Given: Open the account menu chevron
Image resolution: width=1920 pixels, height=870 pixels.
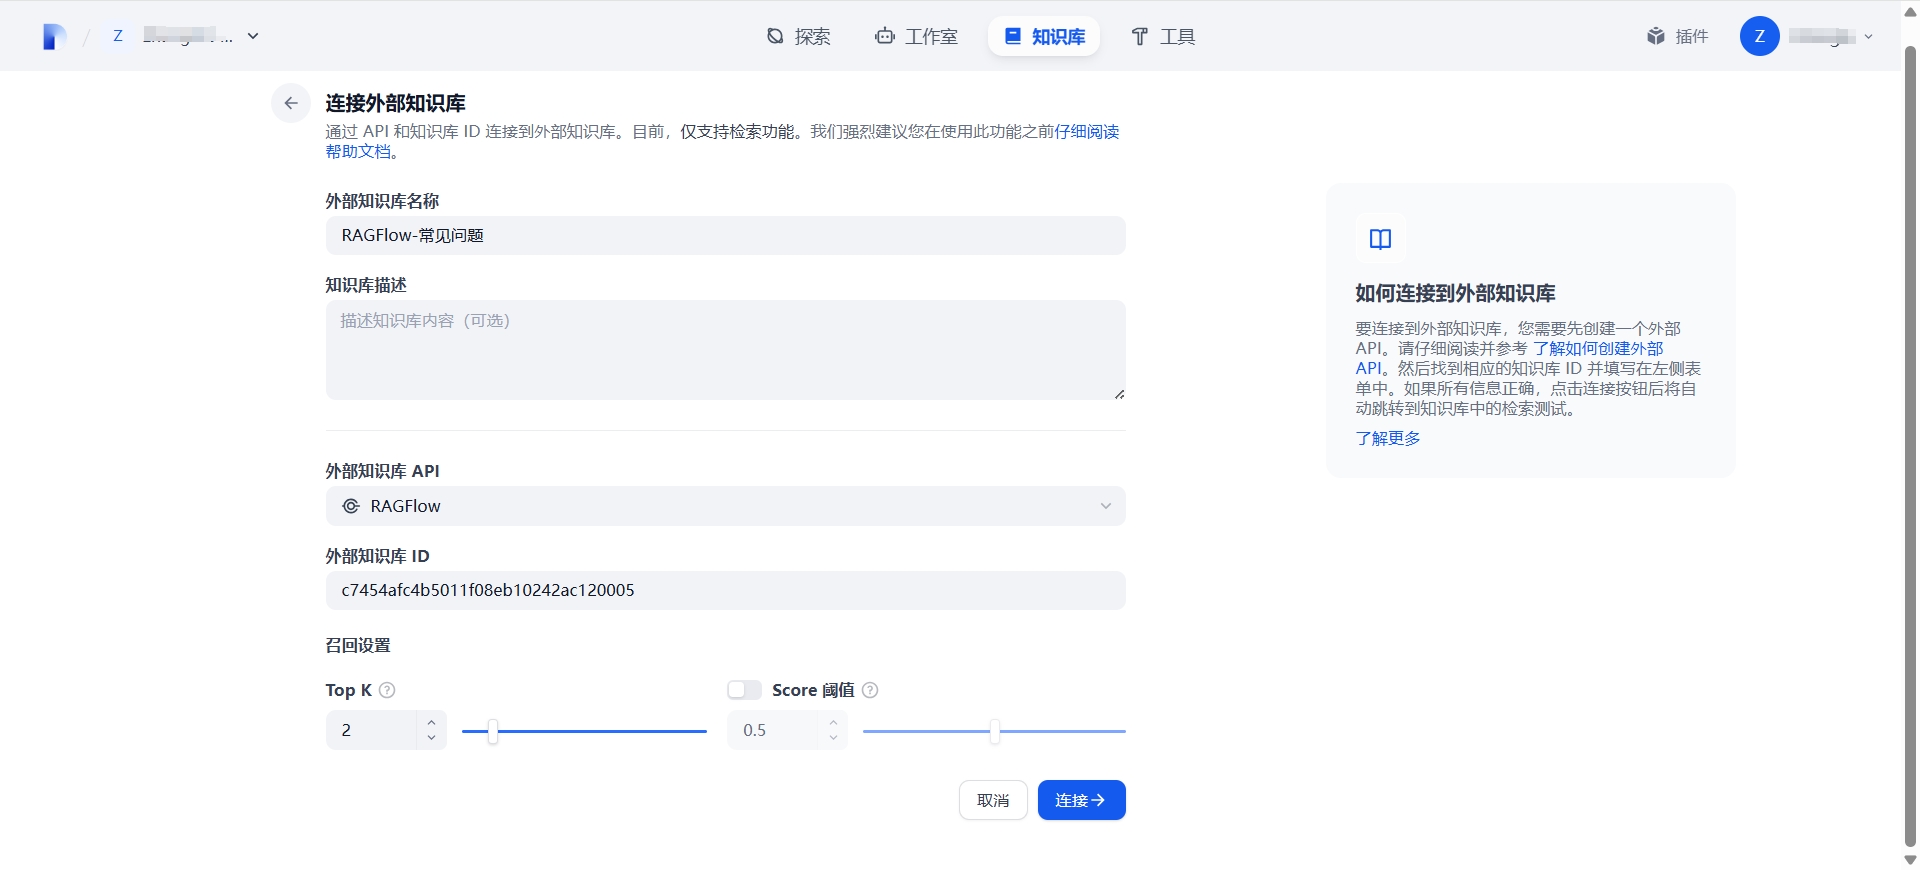Looking at the screenshot, I should coord(1868,37).
